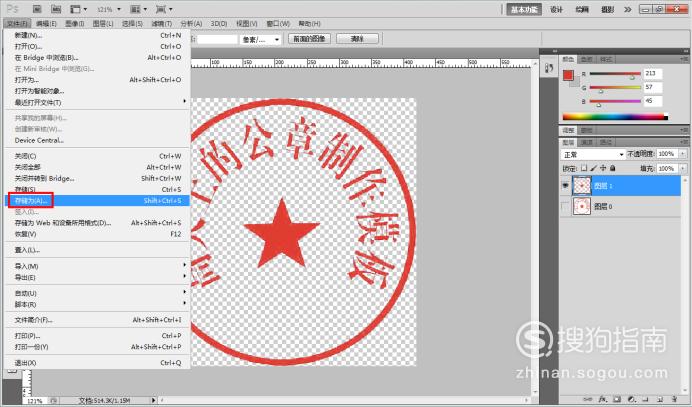Expand the 导出(E) submenu
The image size is (692, 407).
coord(99,277)
